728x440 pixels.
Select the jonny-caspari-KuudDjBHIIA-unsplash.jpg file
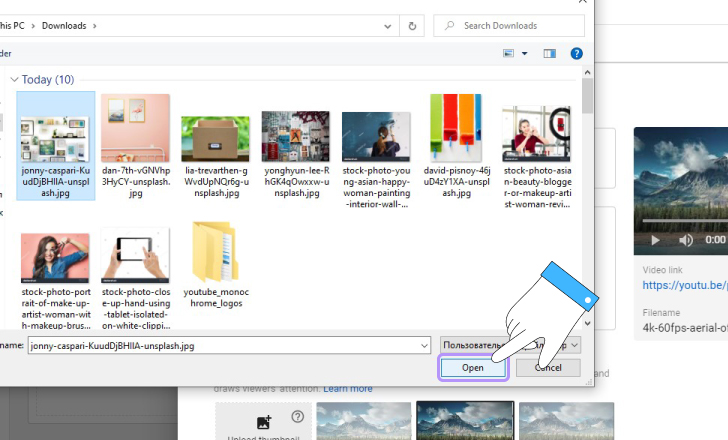click(x=56, y=146)
